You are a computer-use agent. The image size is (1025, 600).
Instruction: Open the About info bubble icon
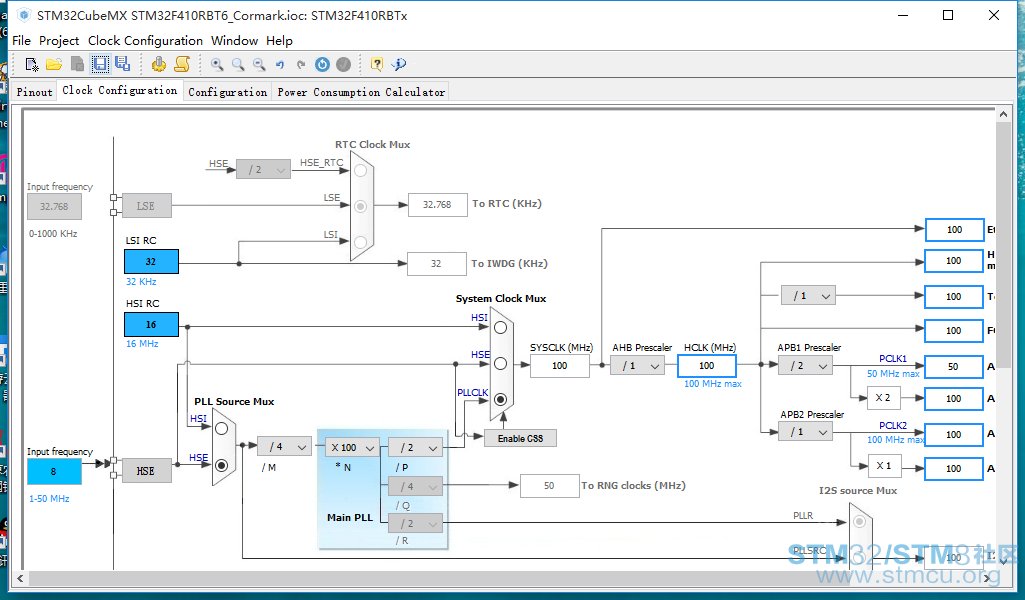coord(399,64)
